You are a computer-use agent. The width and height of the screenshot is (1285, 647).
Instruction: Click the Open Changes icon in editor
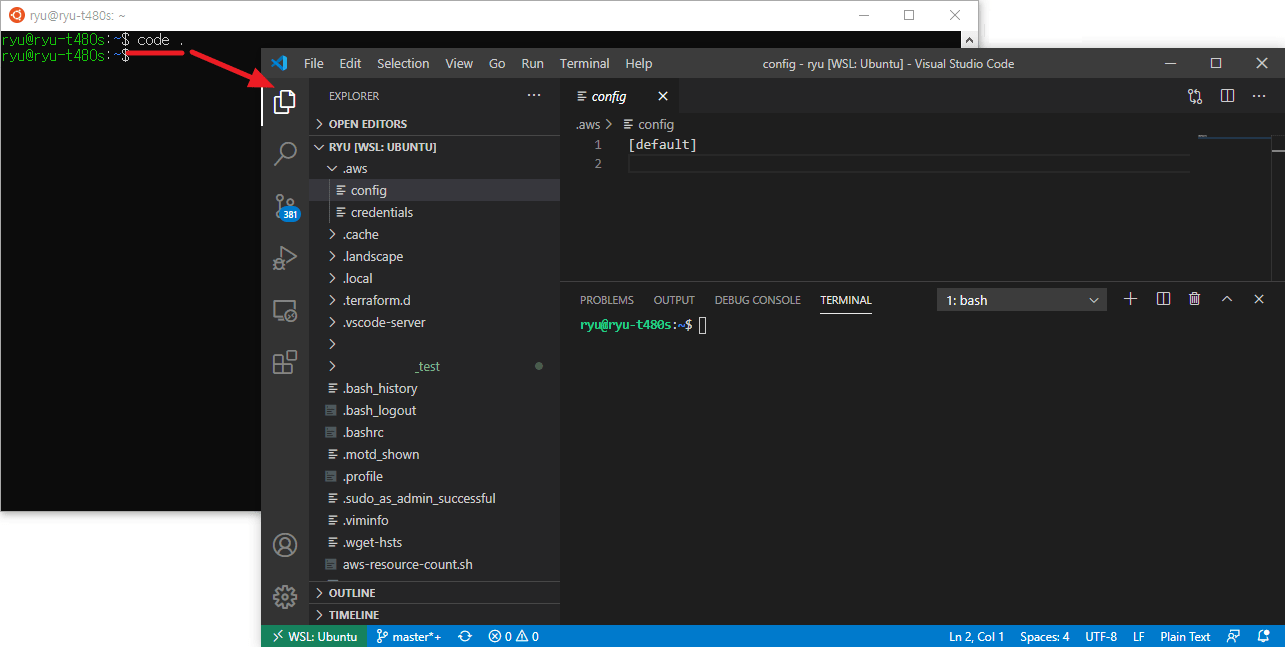point(1195,96)
